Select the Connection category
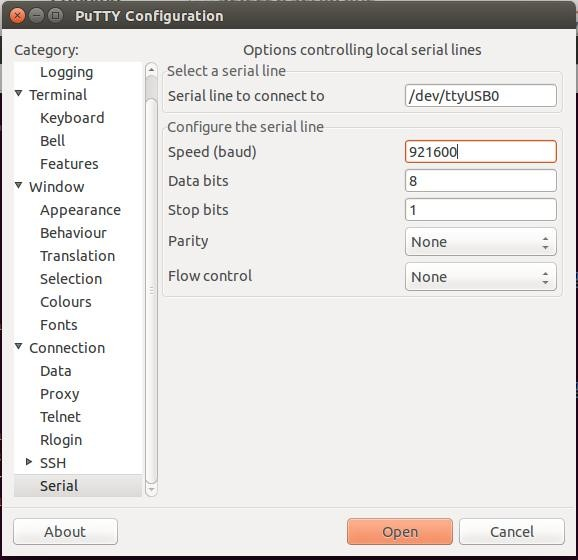Screen dimensions: 578x560 point(67,348)
